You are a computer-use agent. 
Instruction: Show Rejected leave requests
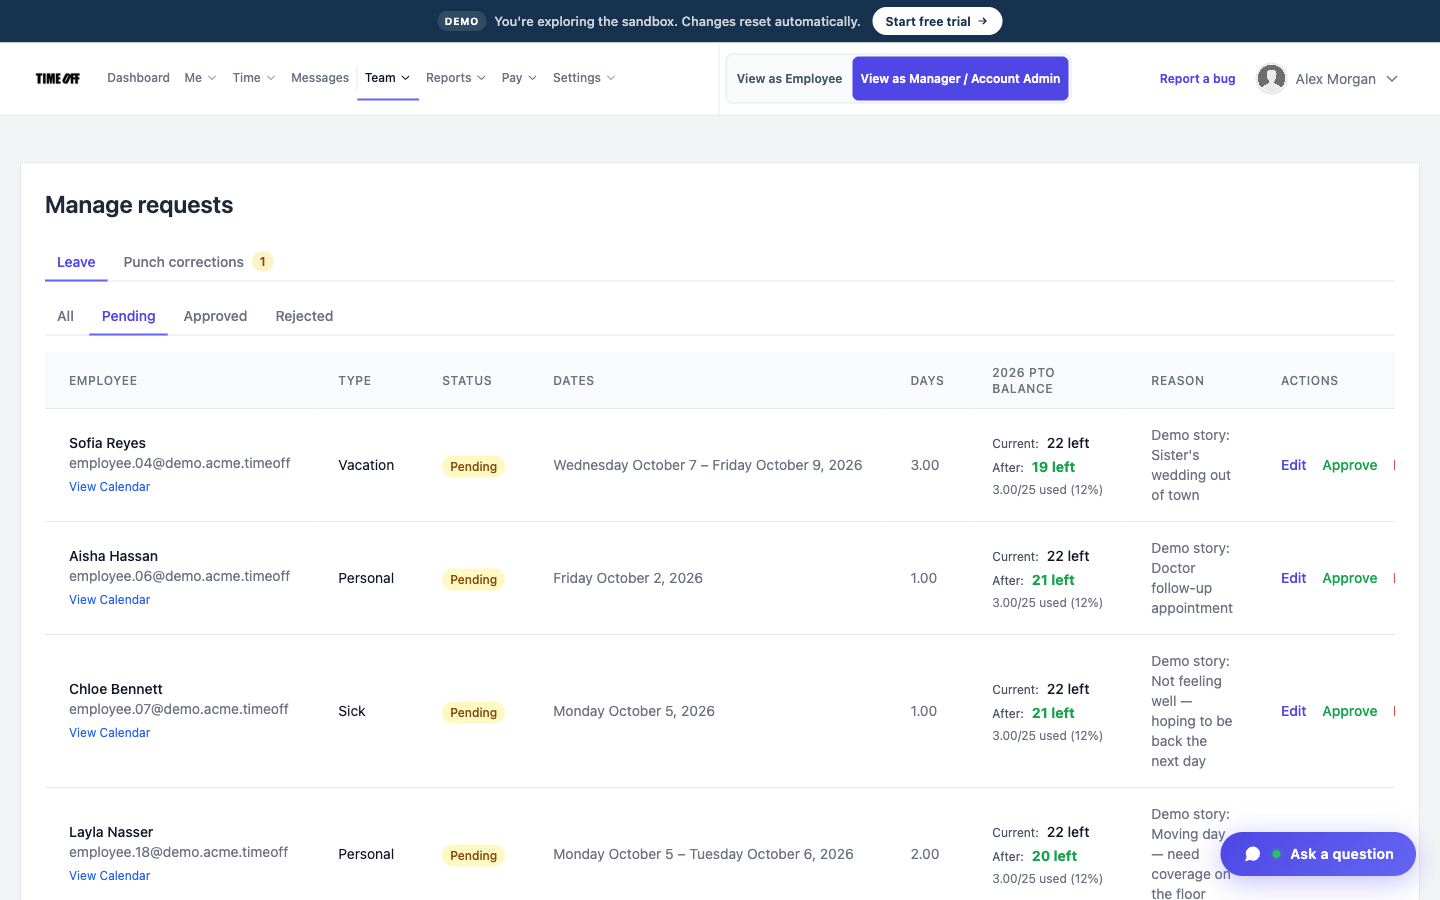304,316
